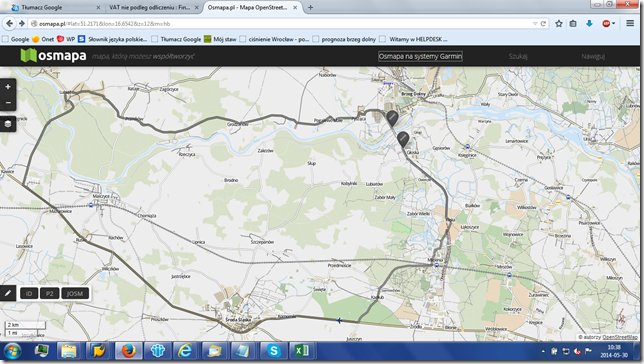Click Osmapa na systemy Garmin button

420,56
